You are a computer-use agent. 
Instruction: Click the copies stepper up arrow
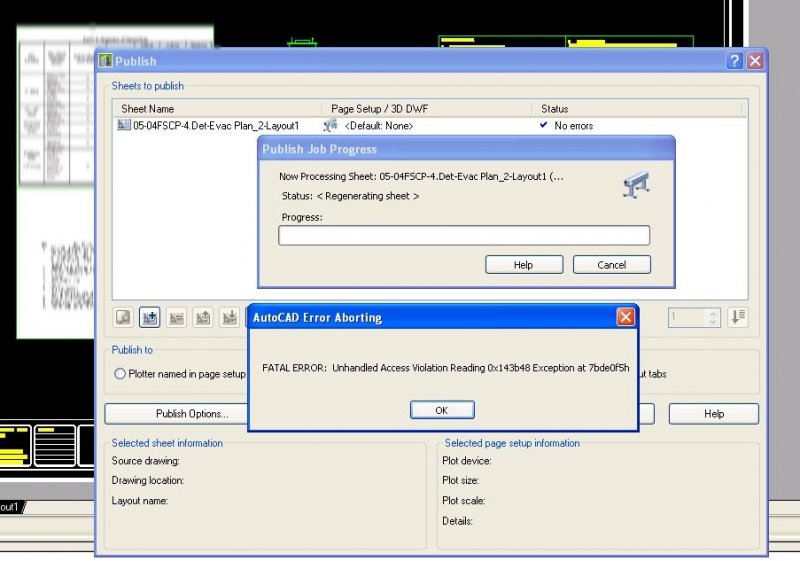pyautogui.click(x=713, y=313)
